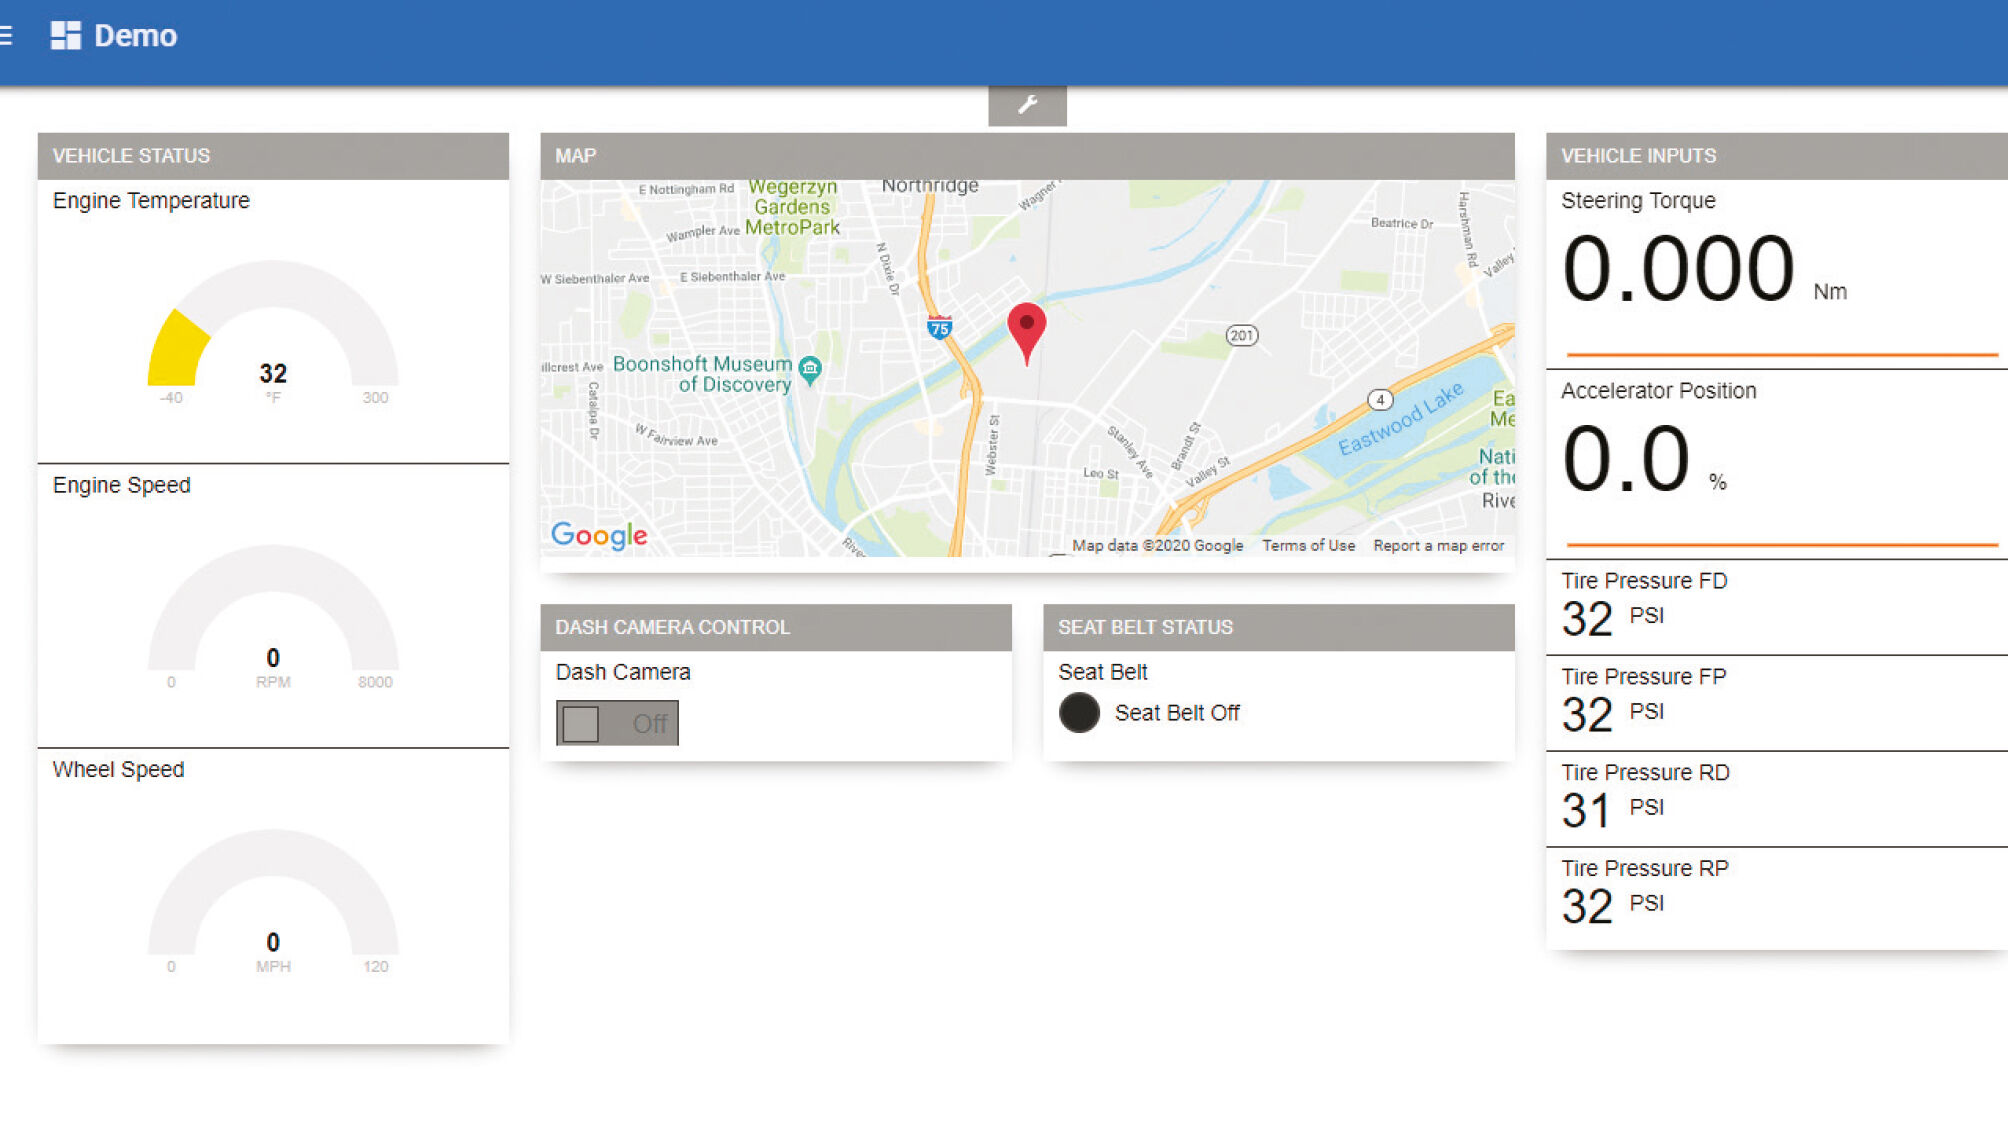Click the Wheel Speed MPH gauge
2008x1129 pixels.
[273, 897]
